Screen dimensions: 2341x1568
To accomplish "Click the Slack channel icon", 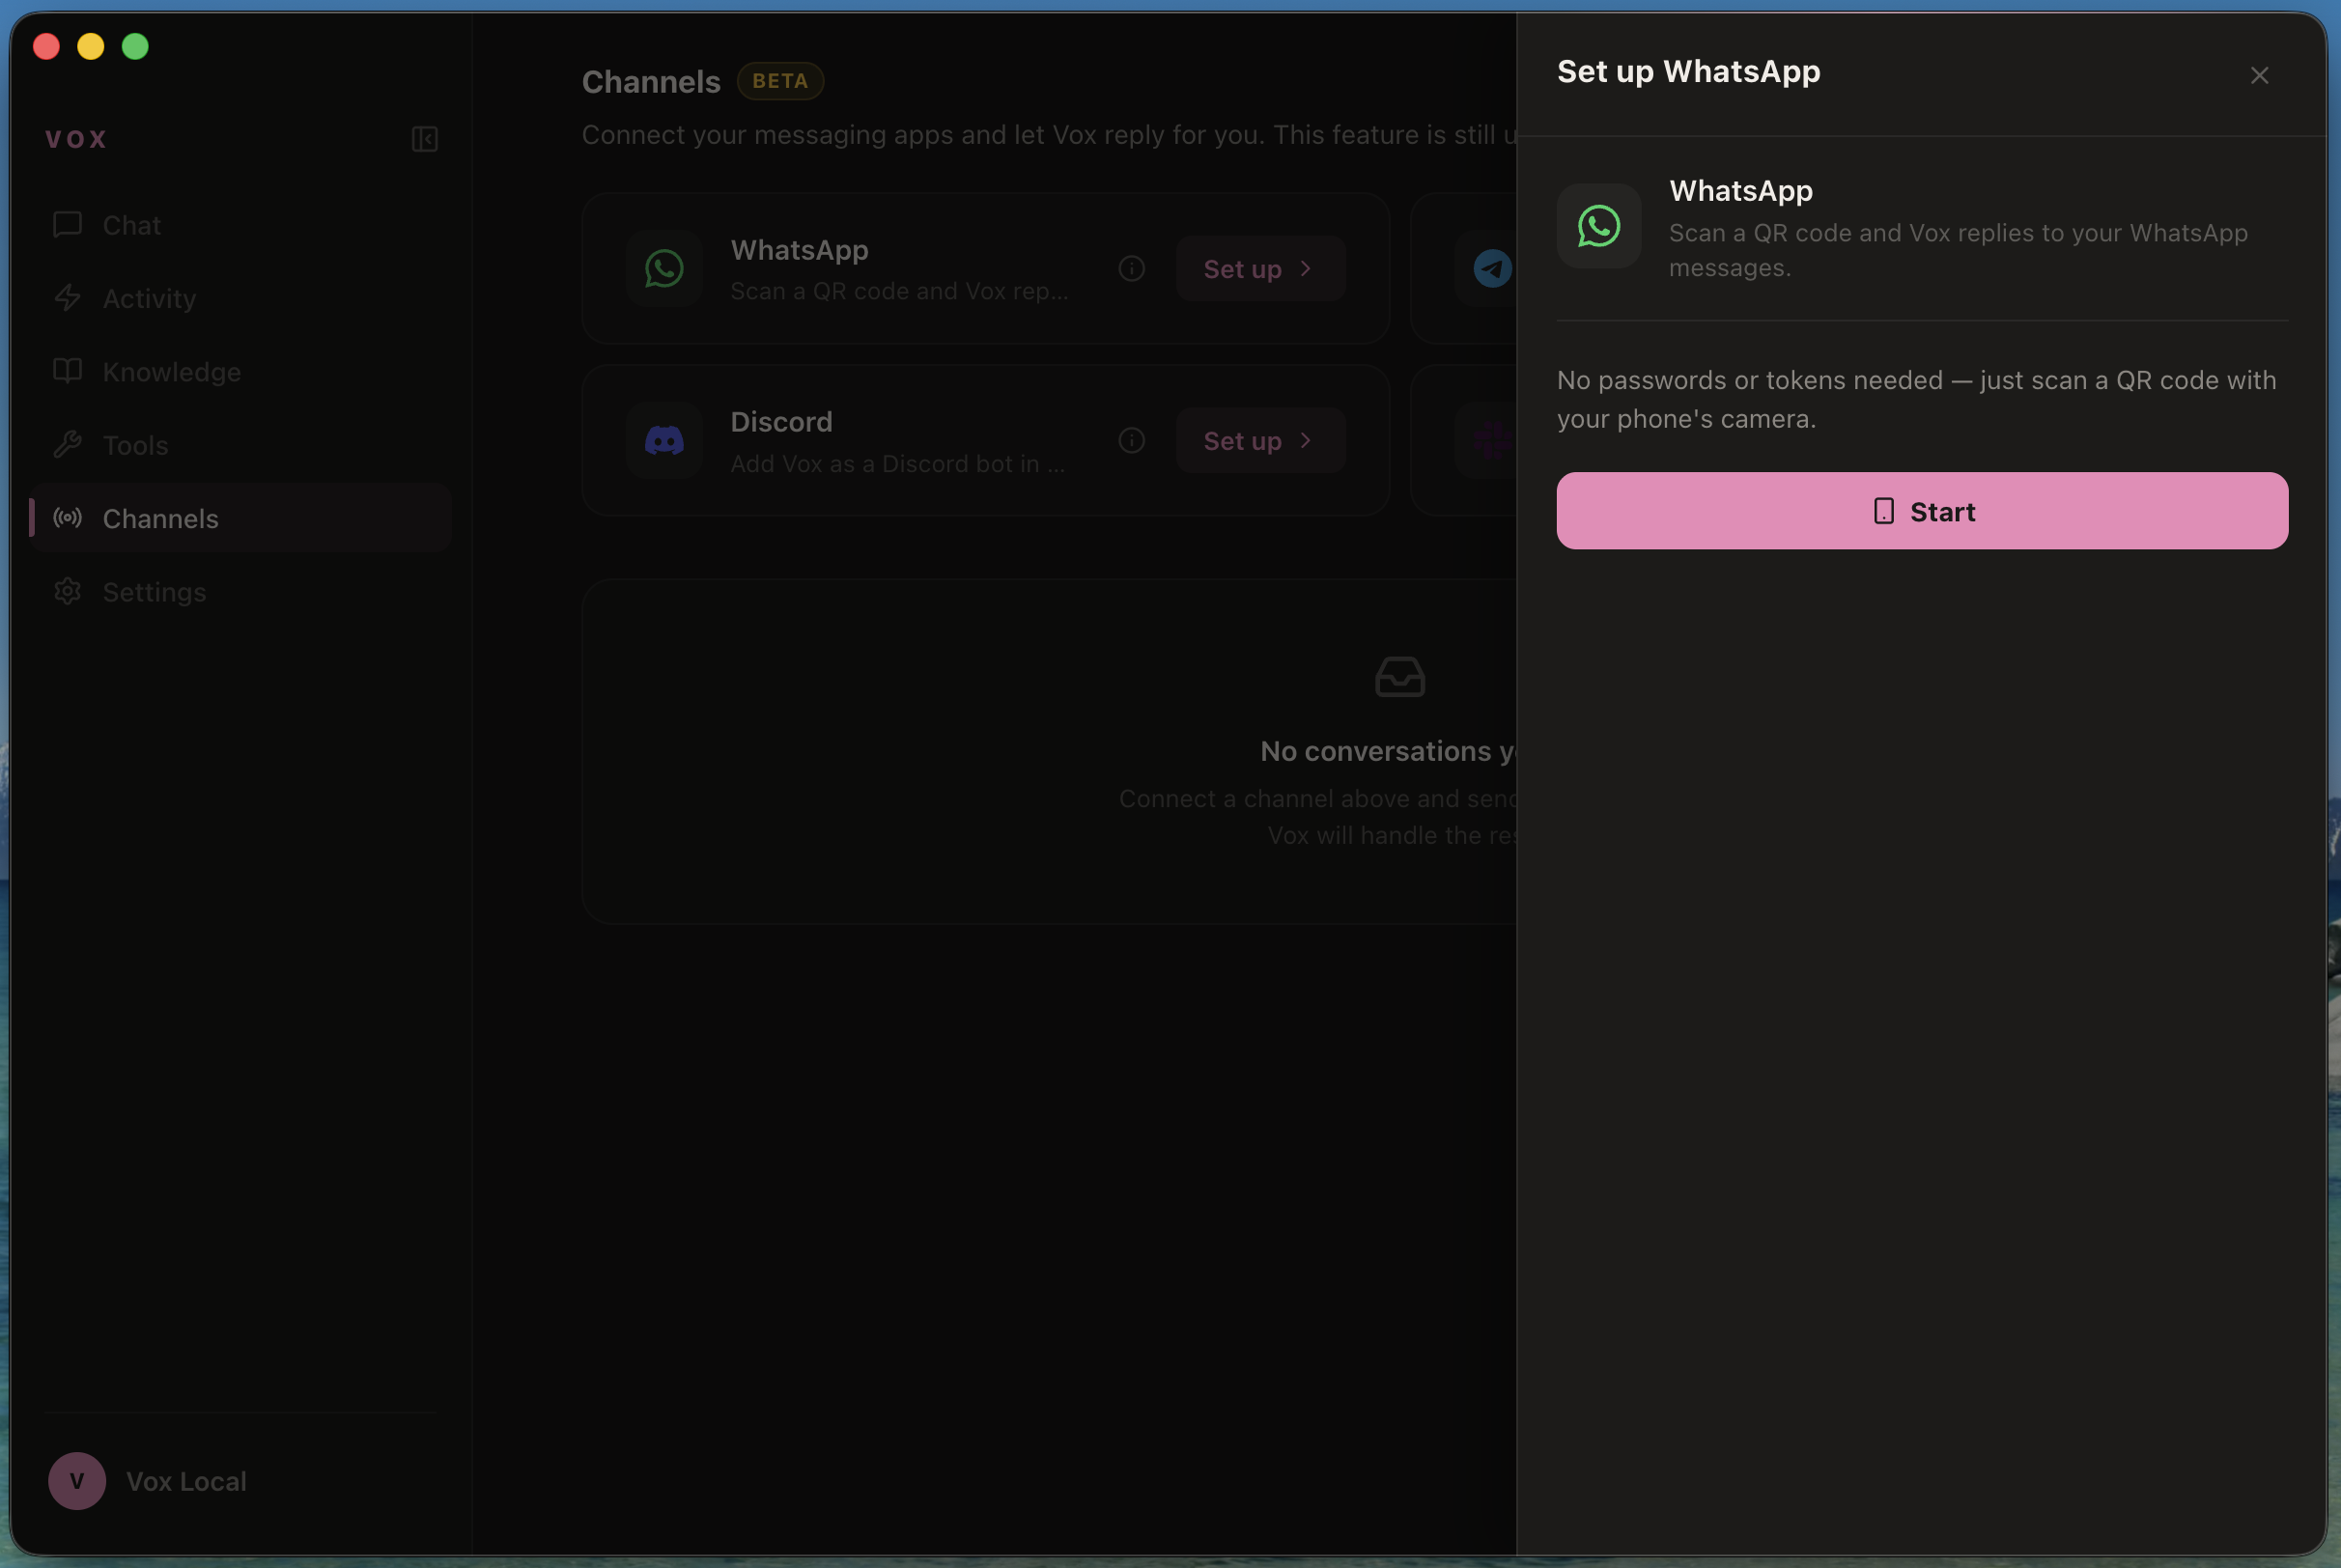I will [1492, 440].
